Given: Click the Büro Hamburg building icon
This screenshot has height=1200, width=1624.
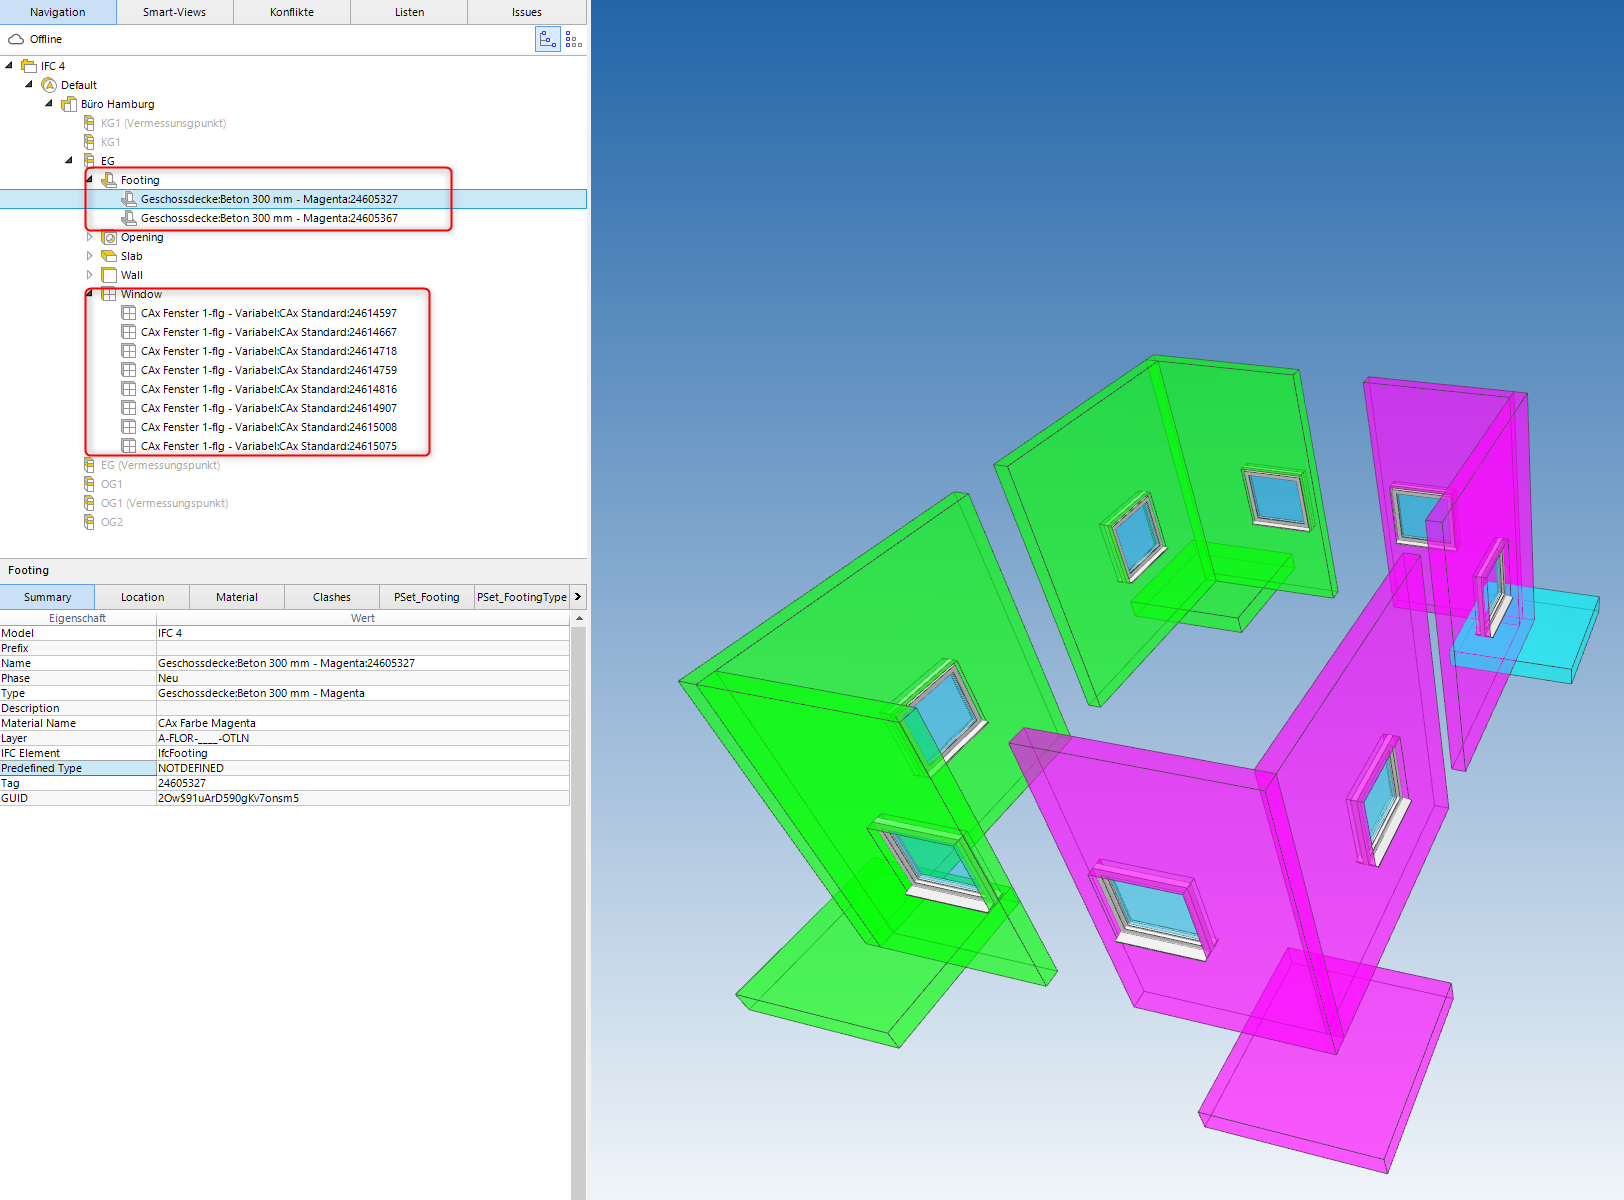Looking at the screenshot, I should point(69,104).
